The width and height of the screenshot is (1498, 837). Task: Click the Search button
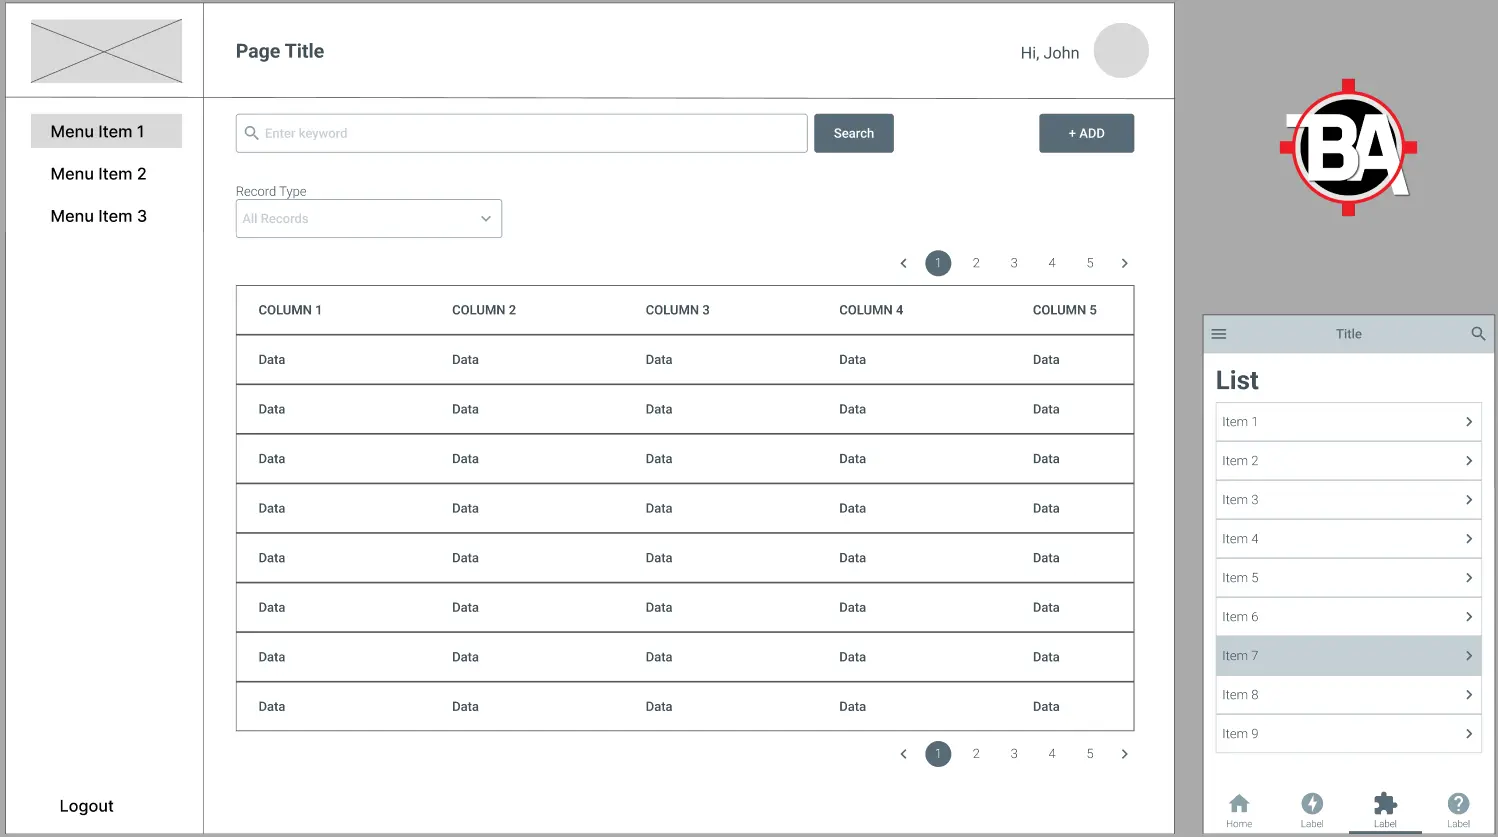pyautogui.click(x=853, y=133)
